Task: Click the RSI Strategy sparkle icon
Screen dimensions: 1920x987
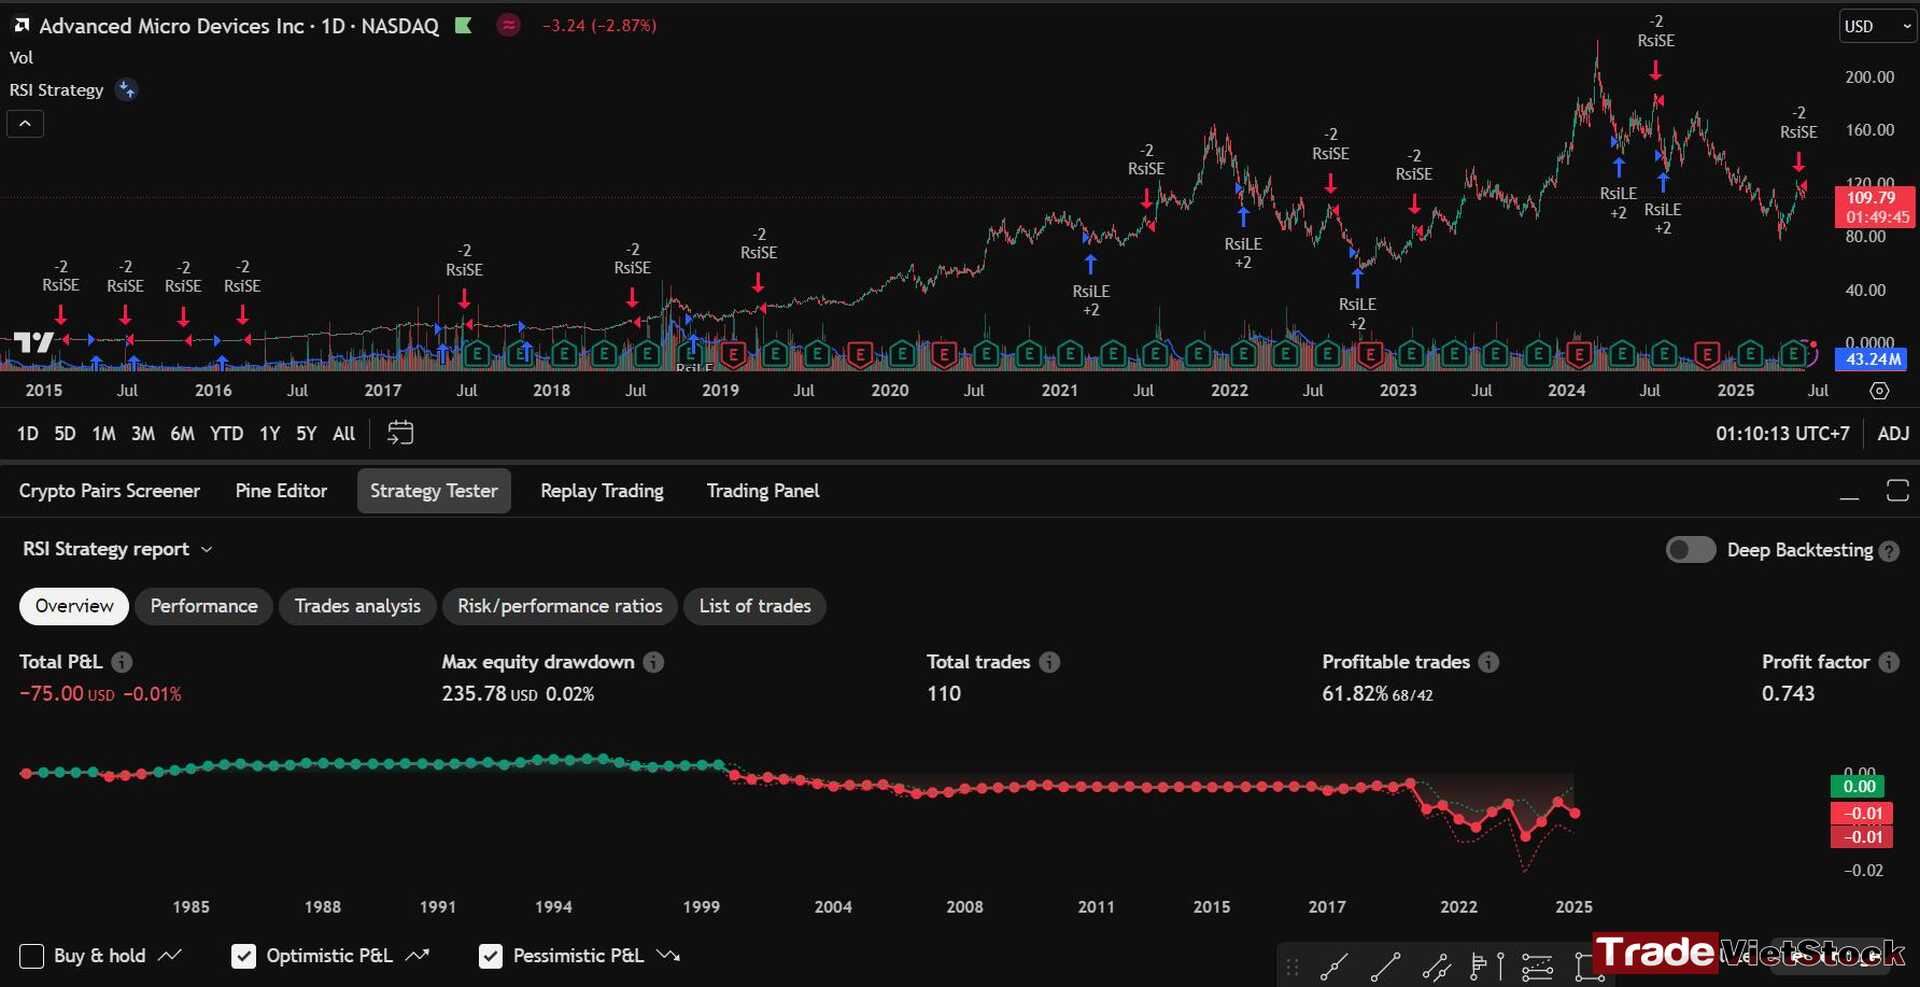Action: tap(126, 90)
